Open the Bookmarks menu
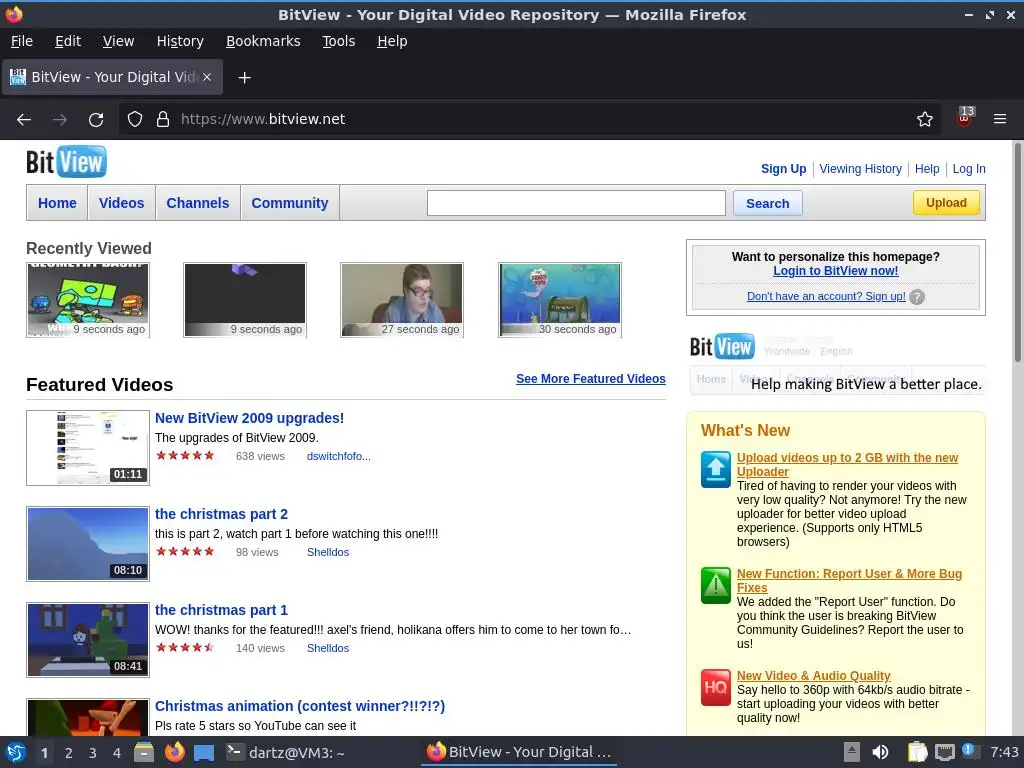 point(263,41)
